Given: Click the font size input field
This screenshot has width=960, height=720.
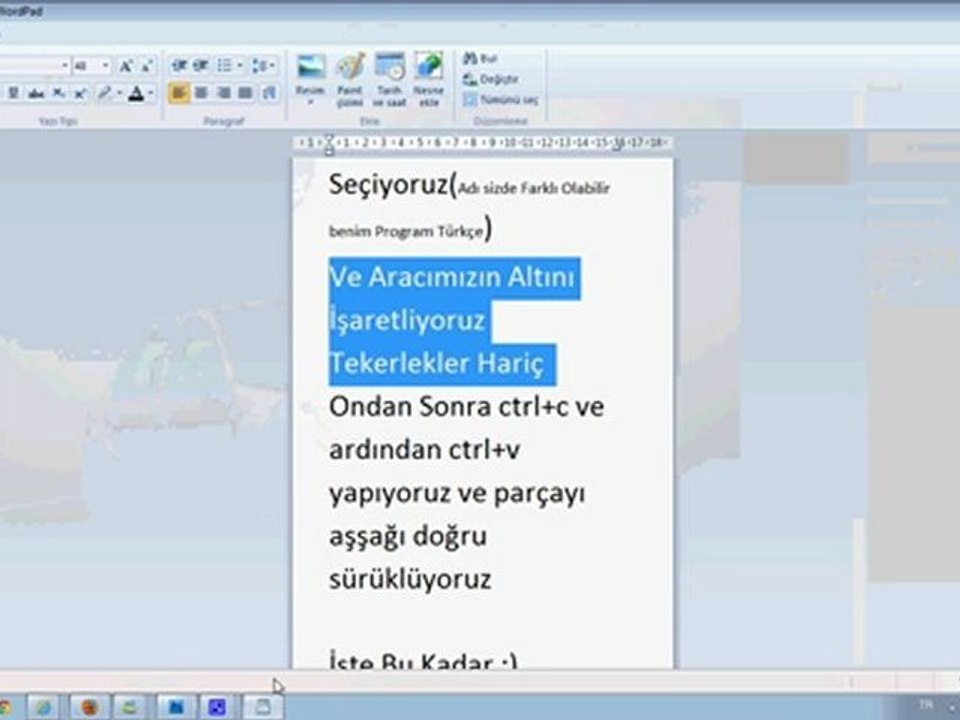Looking at the screenshot, I should (x=87, y=66).
